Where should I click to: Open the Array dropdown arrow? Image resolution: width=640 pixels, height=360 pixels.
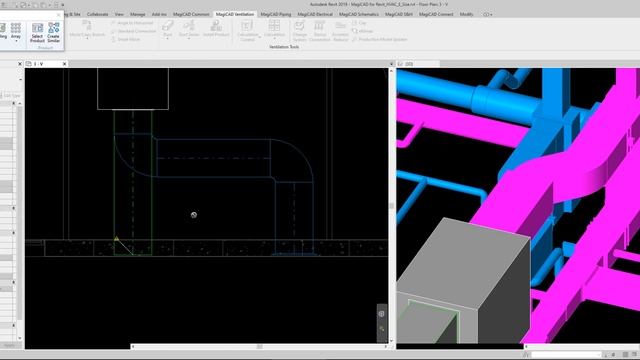[16, 41]
